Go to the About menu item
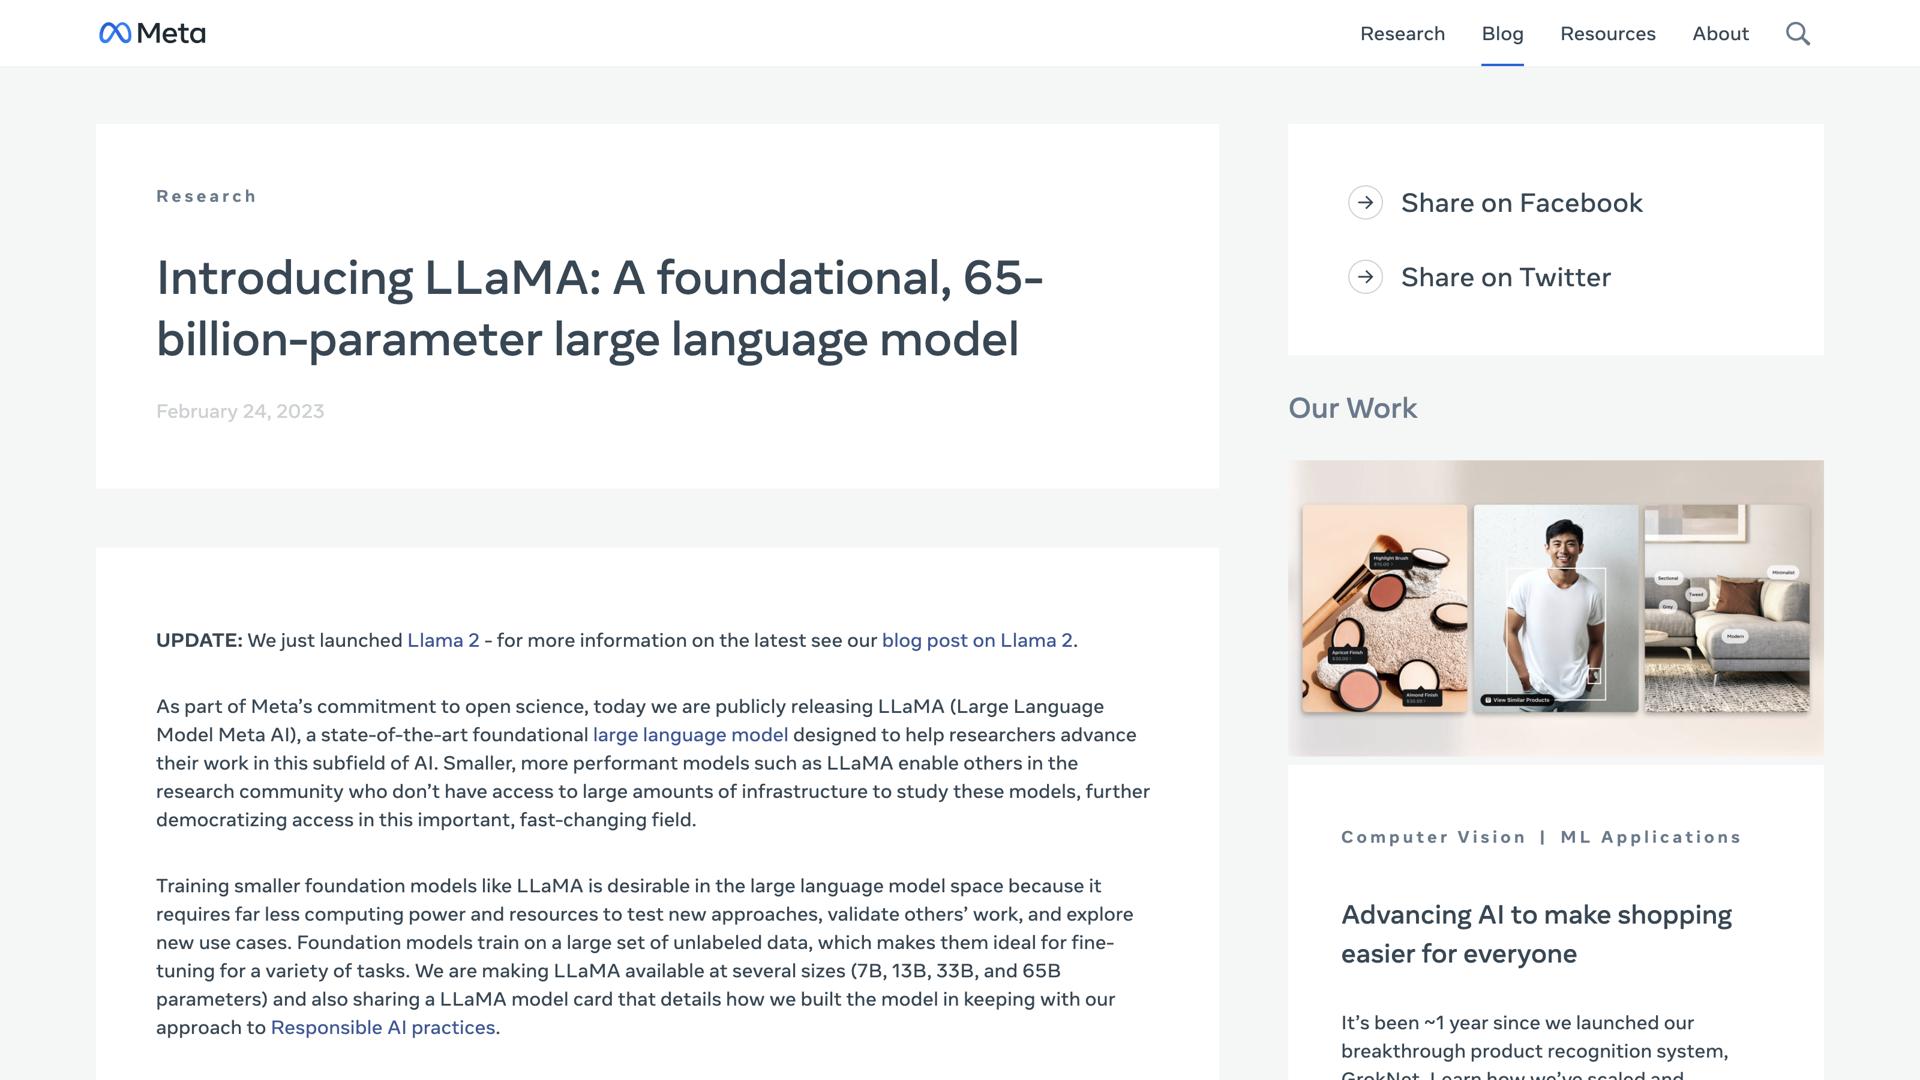The image size is (1920, 1080). (1720, 34)
